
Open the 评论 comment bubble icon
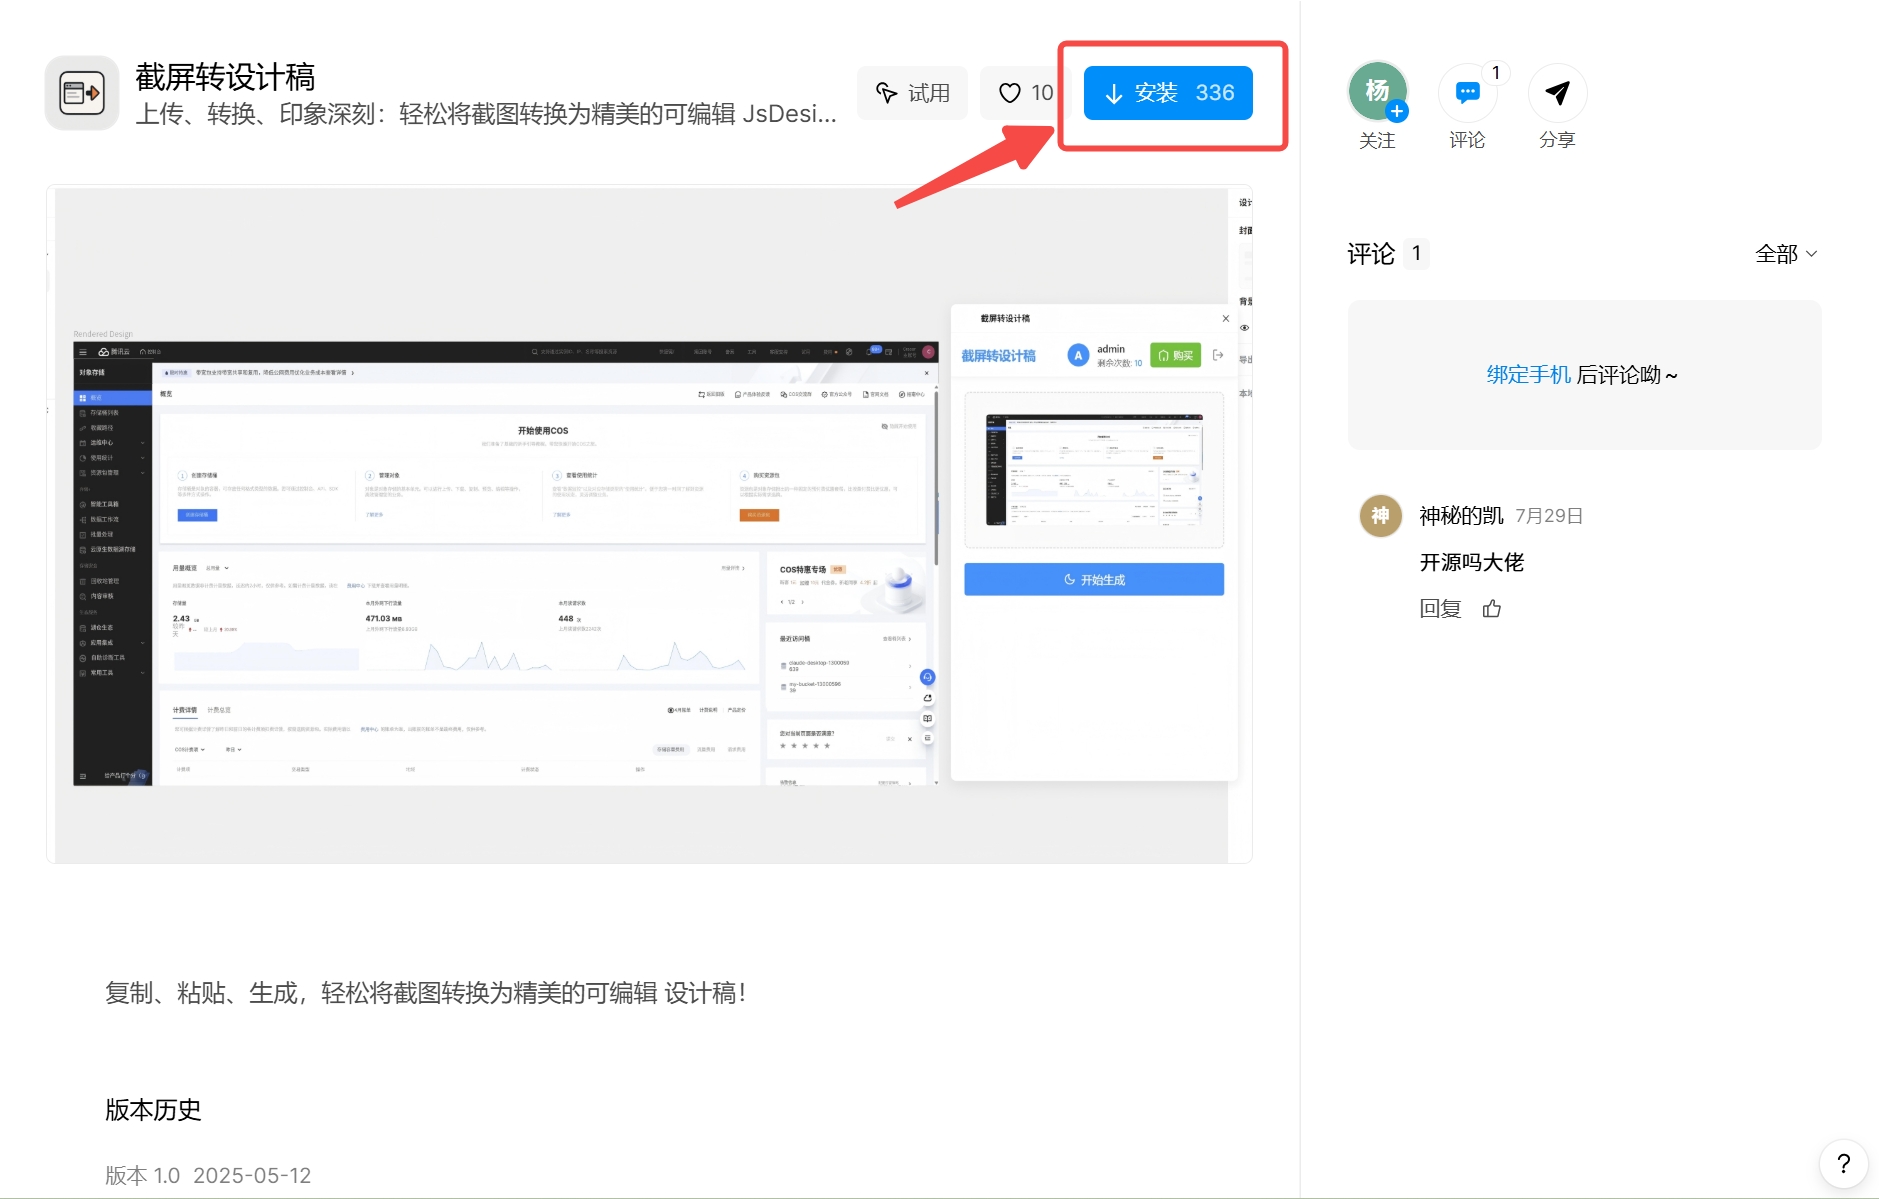[x=1467, y=93]
